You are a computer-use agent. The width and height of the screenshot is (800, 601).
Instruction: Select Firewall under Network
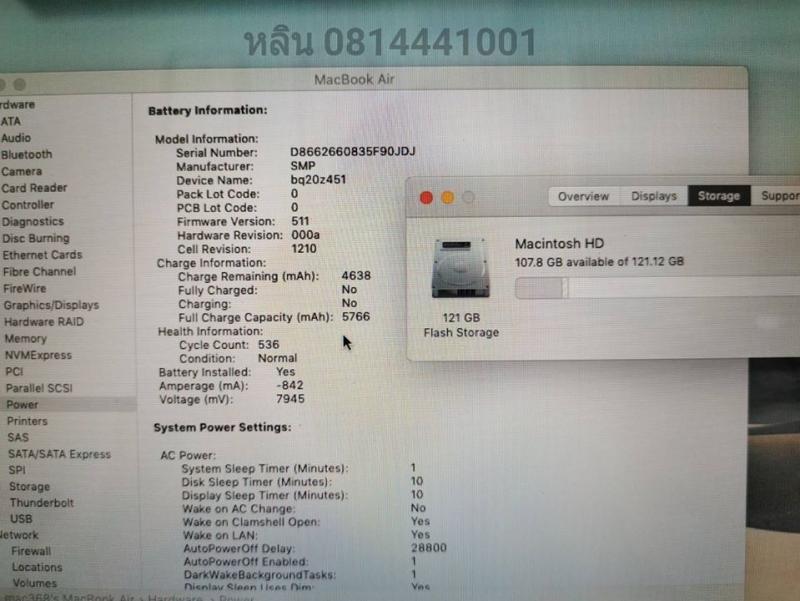pyautogui.click(x=31, y=551)
